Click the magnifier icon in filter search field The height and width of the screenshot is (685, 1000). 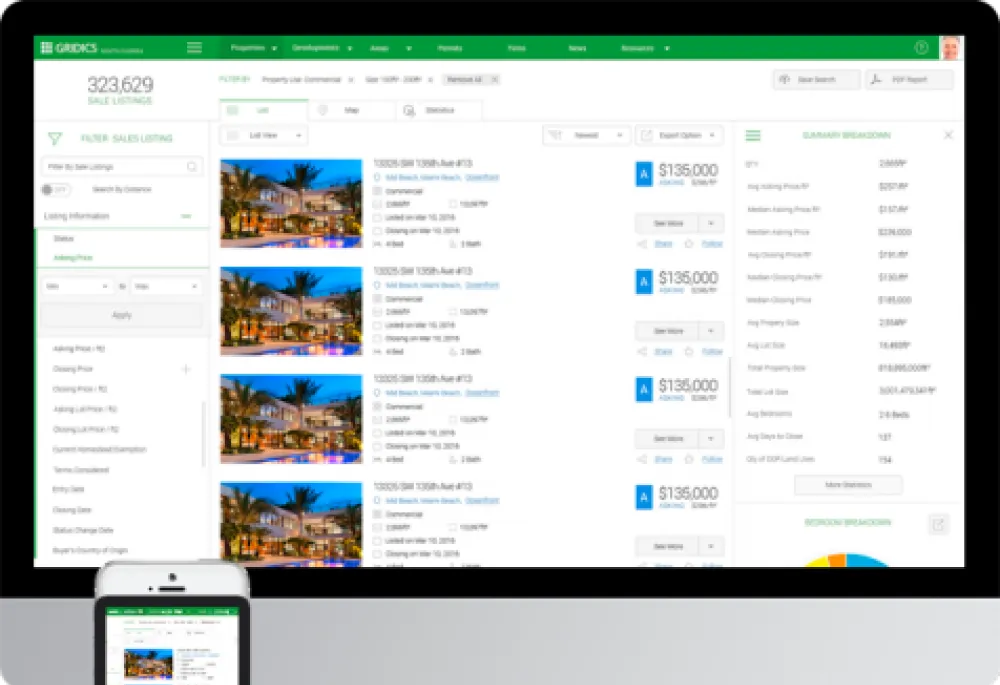point(192,166)
